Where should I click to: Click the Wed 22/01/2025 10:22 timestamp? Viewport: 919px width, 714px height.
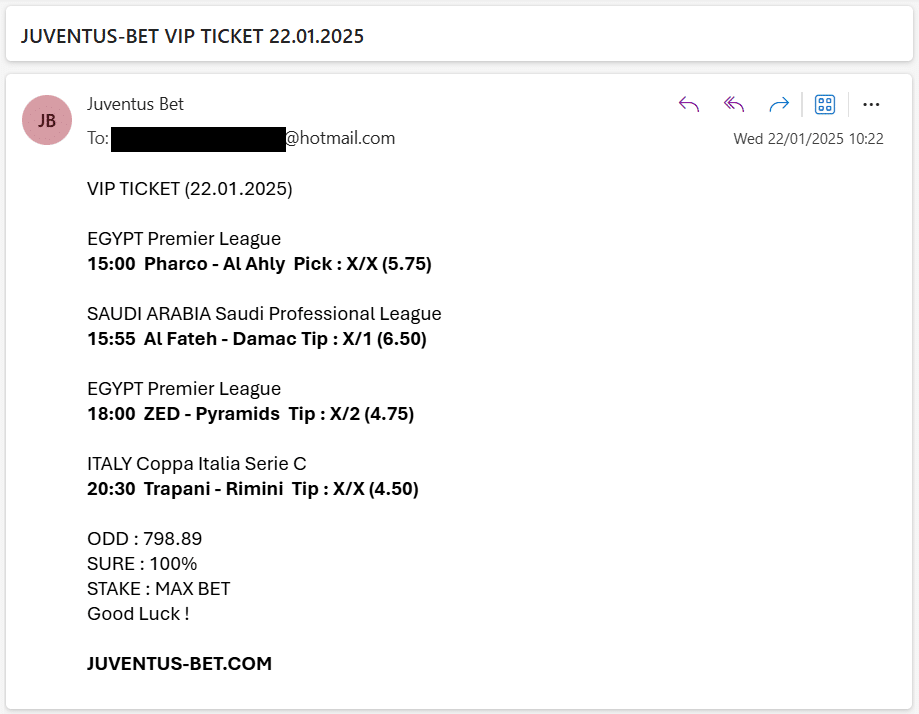click(x=808, y=139)
